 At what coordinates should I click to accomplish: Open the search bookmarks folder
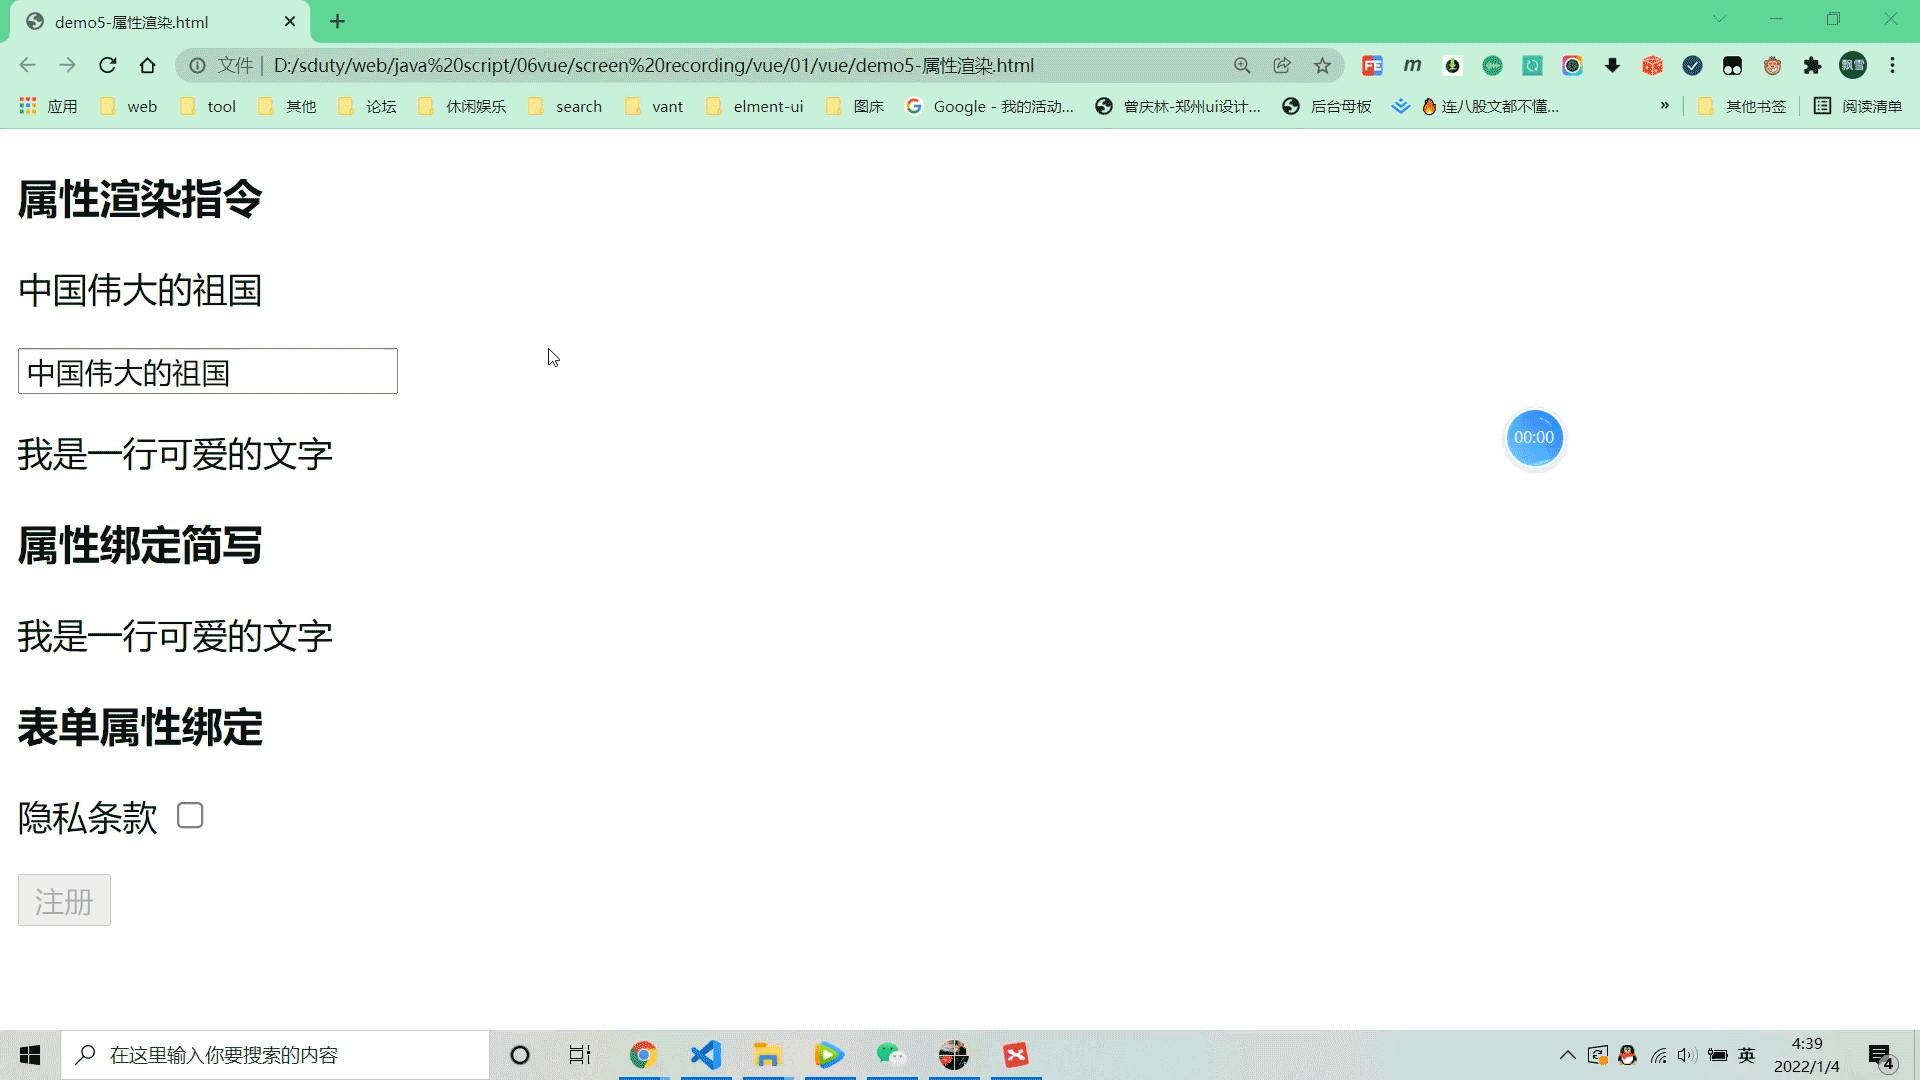click(x=565, y=106)
